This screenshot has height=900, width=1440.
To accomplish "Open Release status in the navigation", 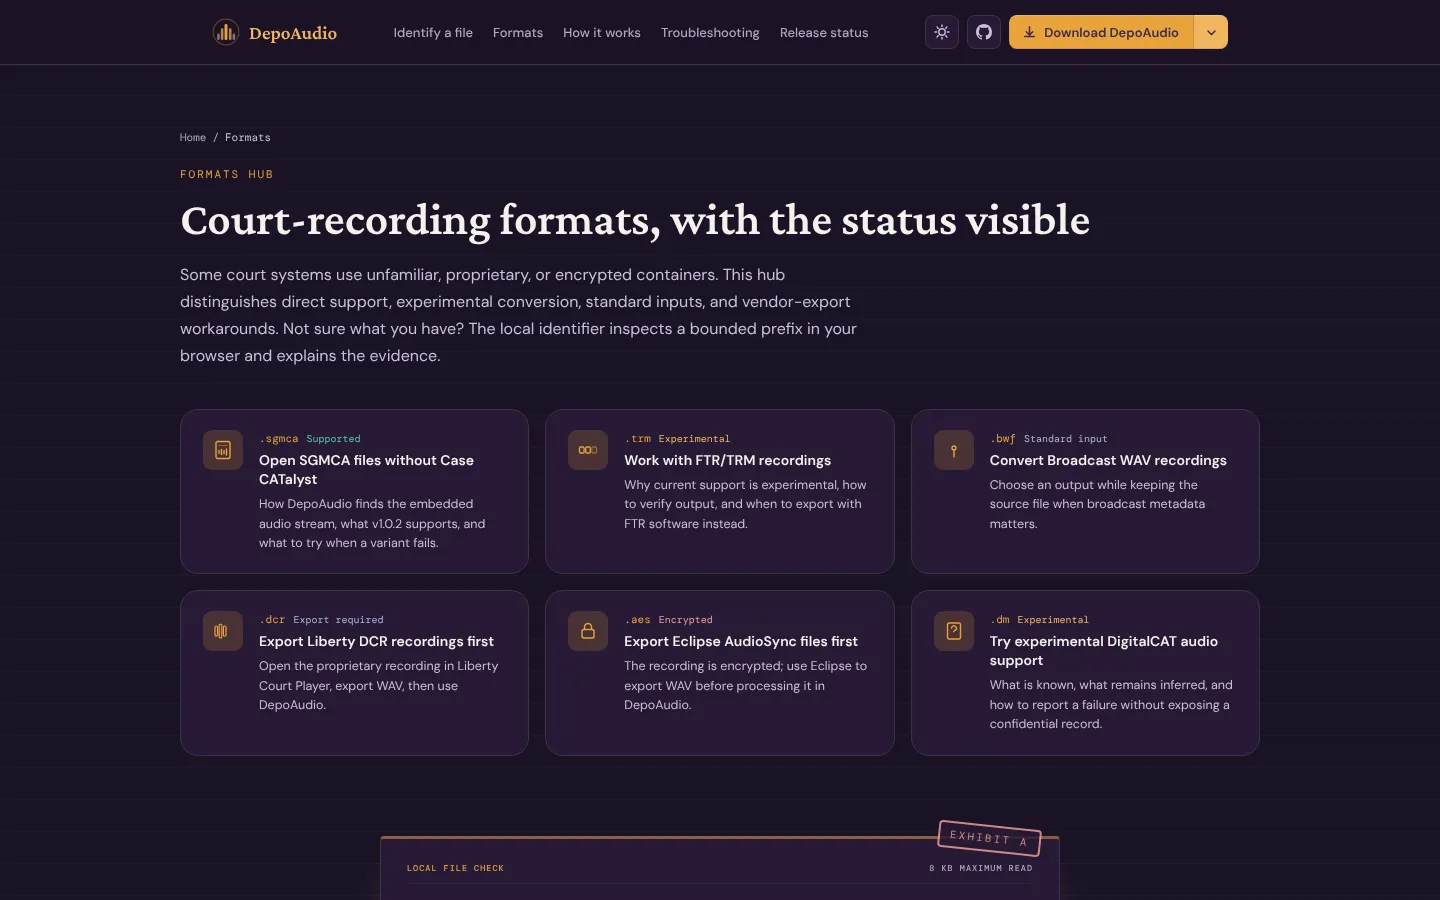I will 824,33.
